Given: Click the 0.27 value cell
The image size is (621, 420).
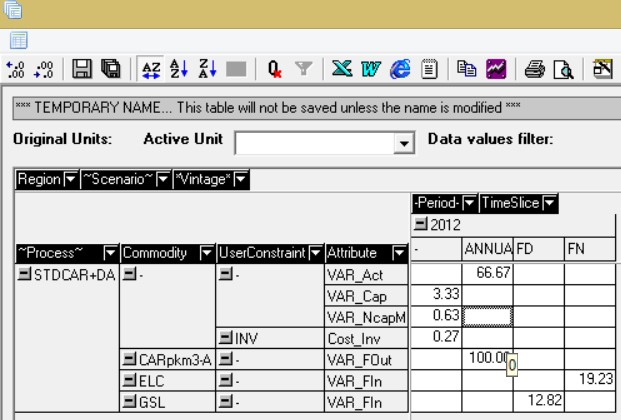Looking at the screenshot, I should [x=436, y=337].
